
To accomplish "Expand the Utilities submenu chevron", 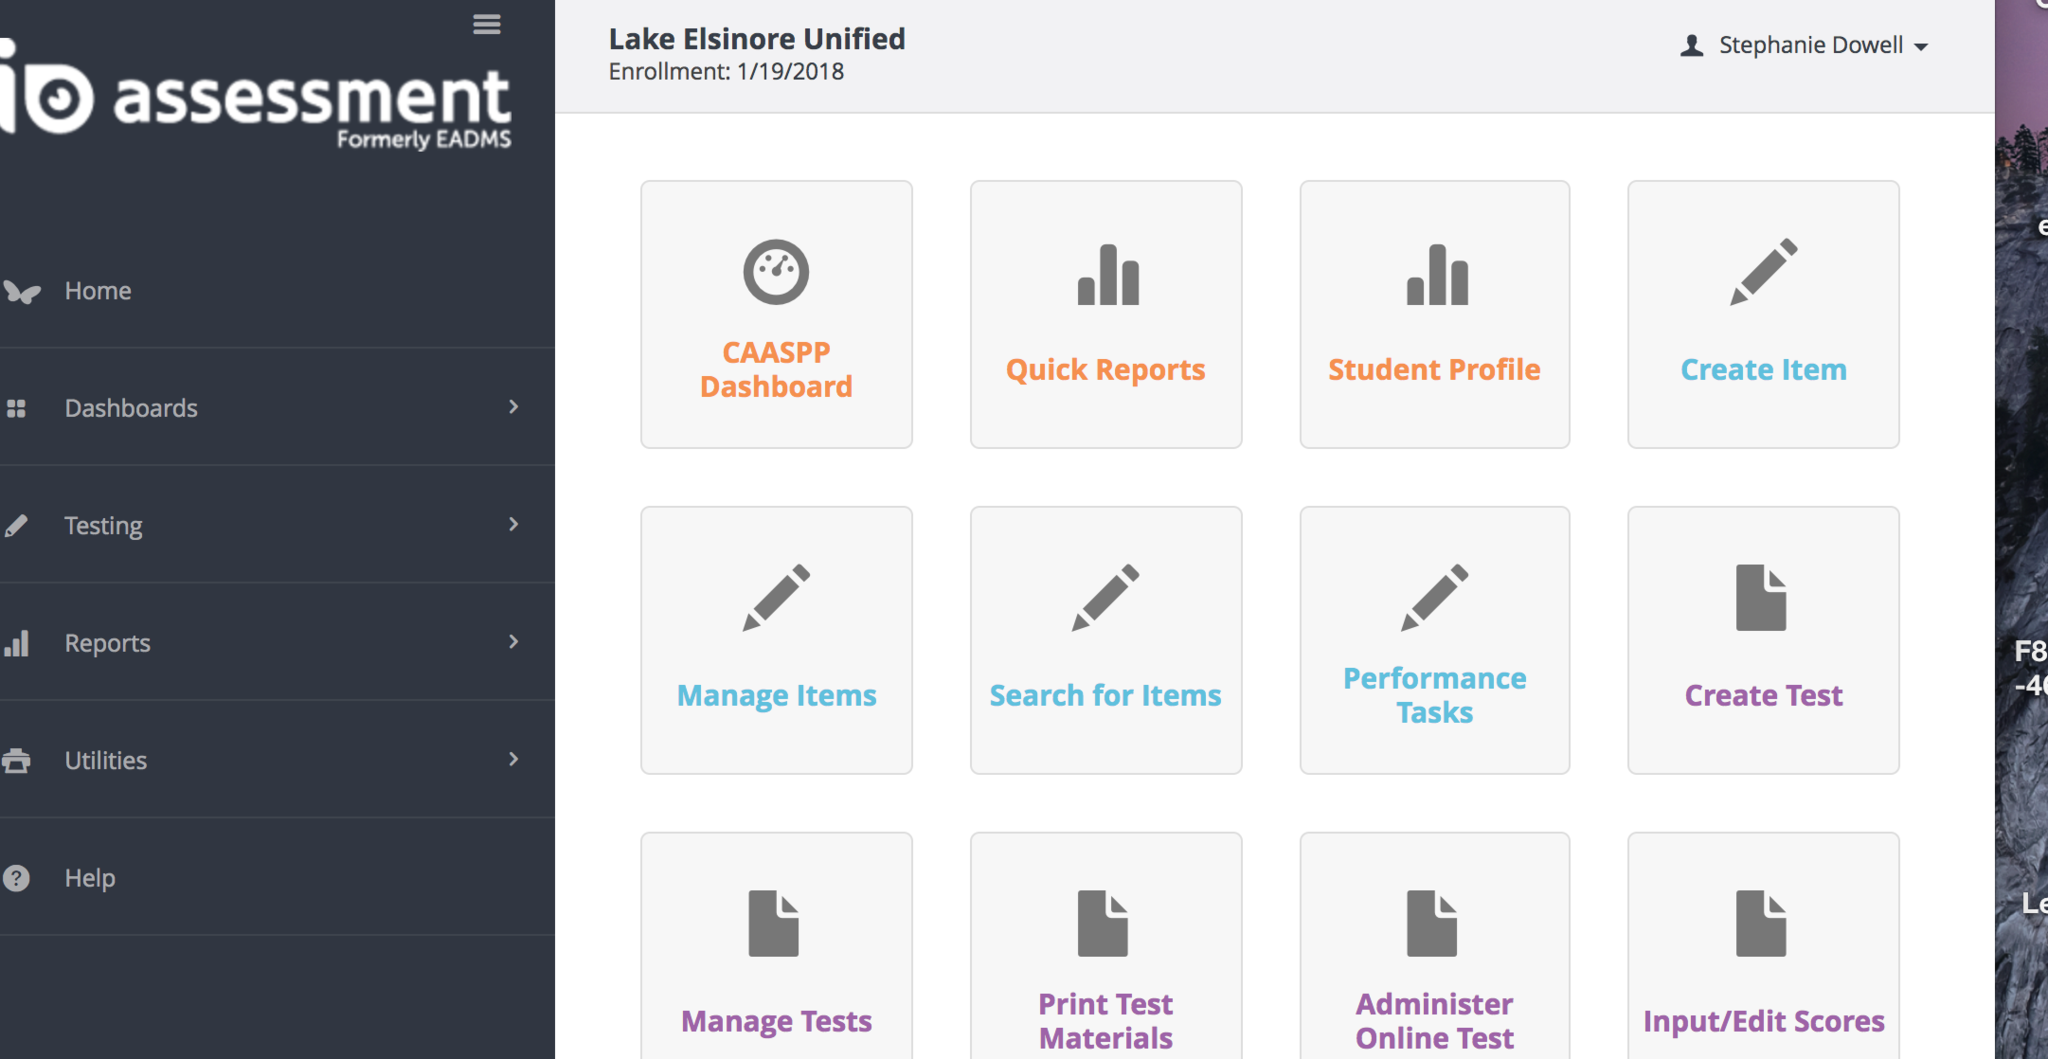I will click(513, 759).
